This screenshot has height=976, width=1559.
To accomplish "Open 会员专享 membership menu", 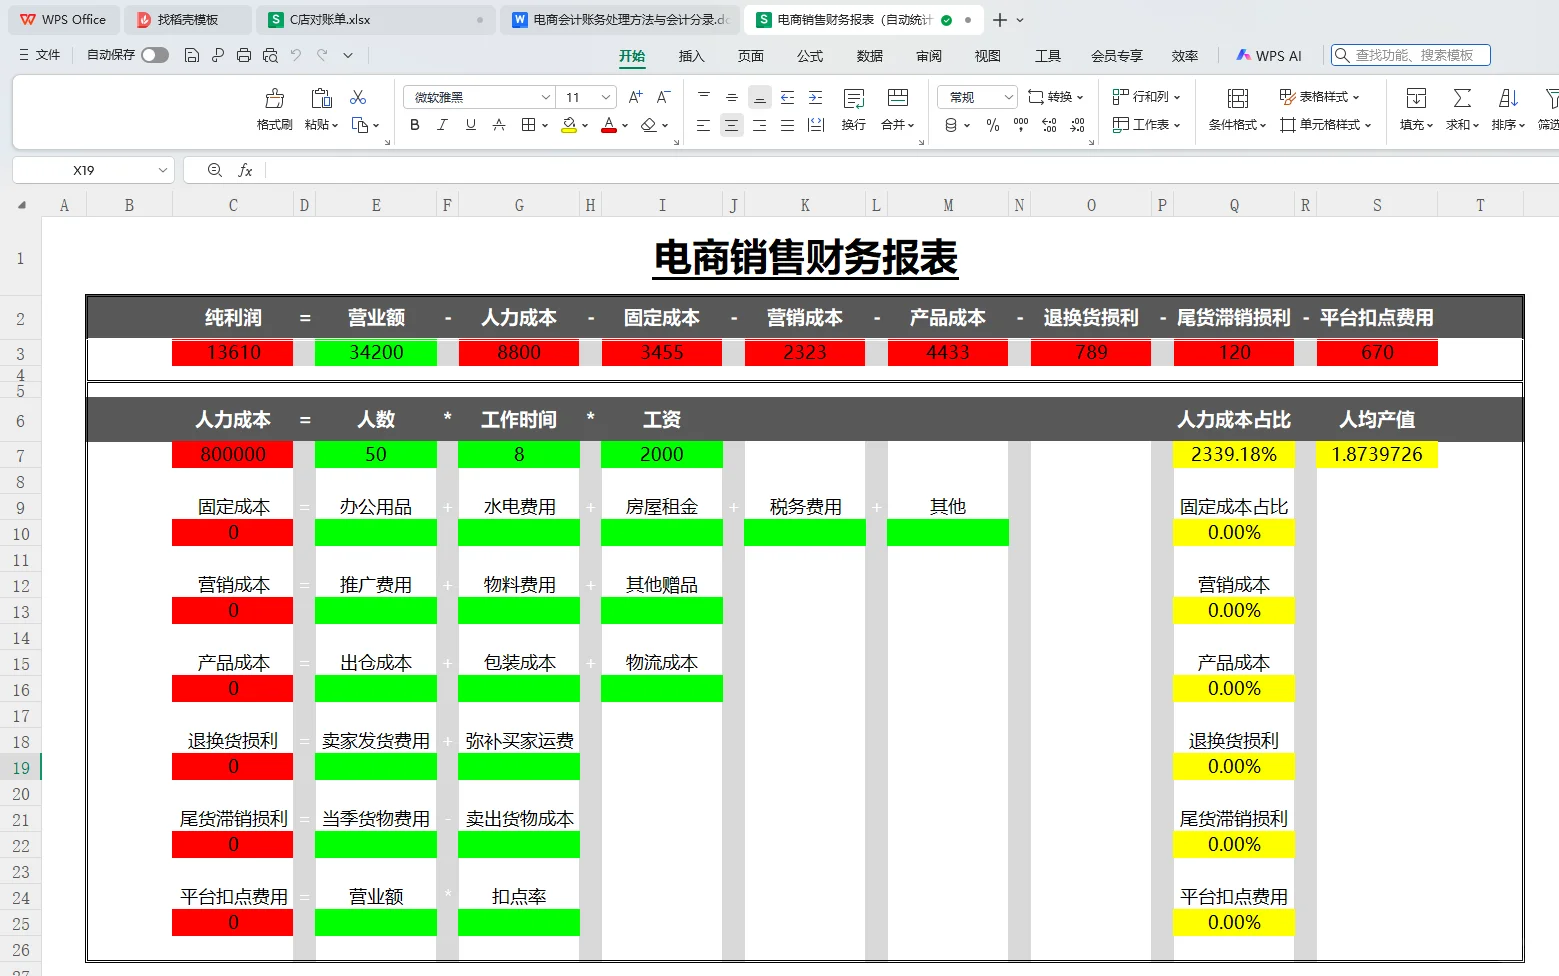I will tap(1117, 56).
